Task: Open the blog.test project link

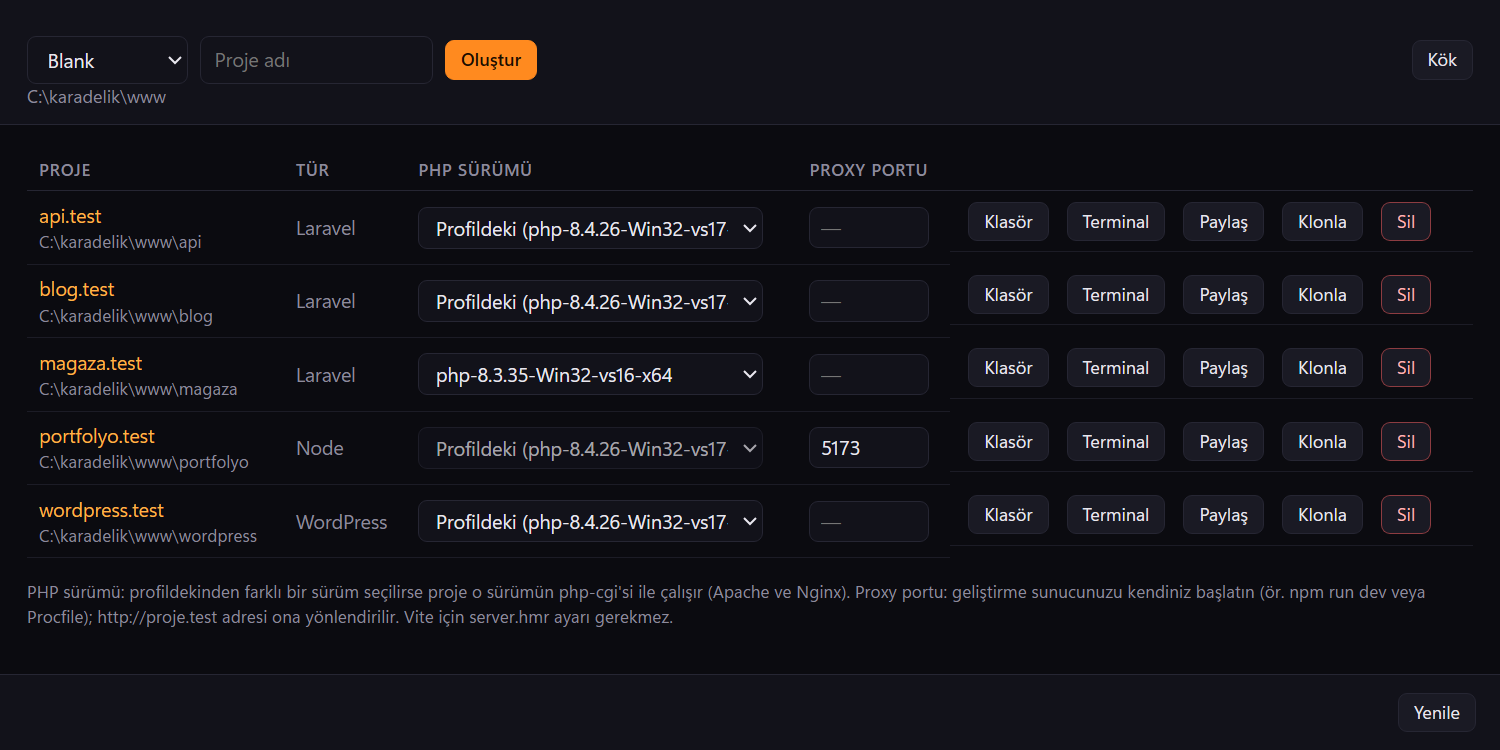Action: point(77,289)
